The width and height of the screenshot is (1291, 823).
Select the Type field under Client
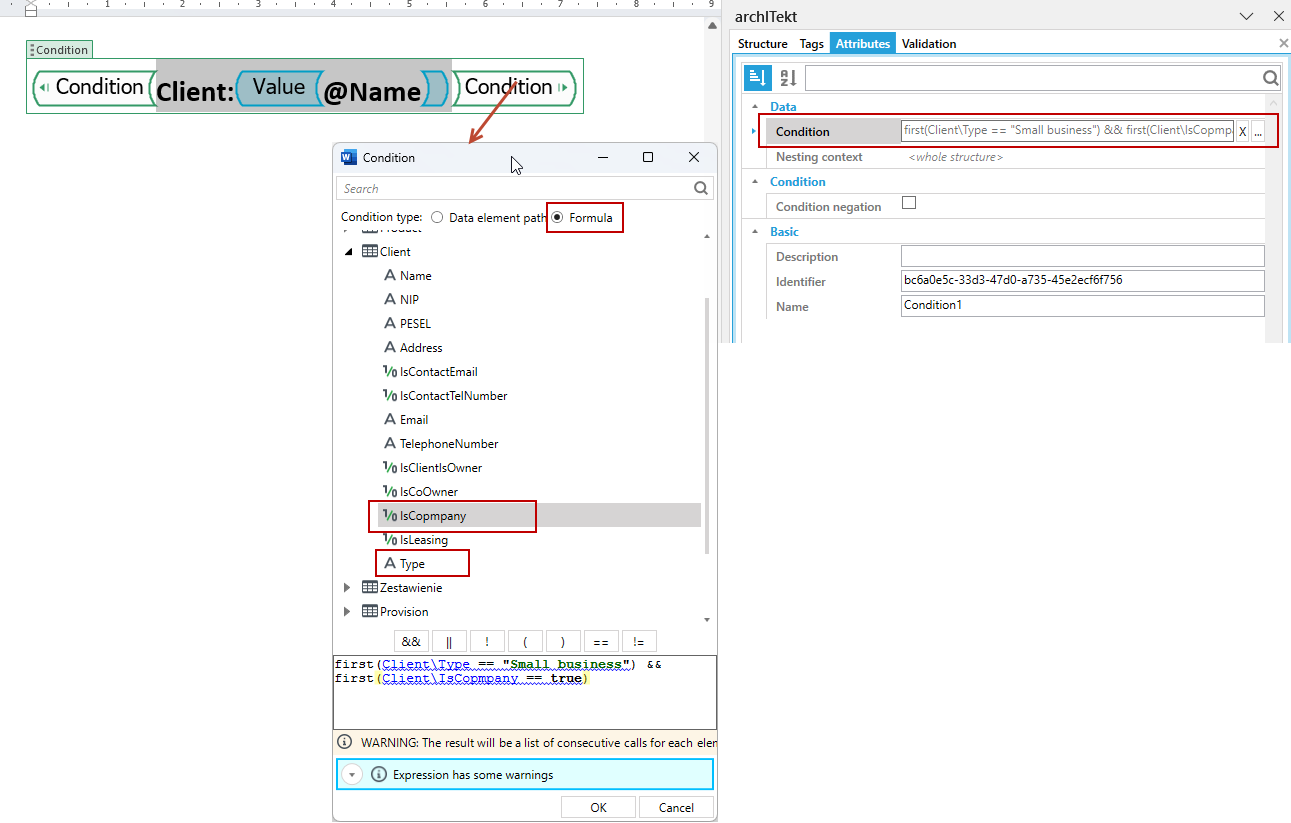coord(412,564)
